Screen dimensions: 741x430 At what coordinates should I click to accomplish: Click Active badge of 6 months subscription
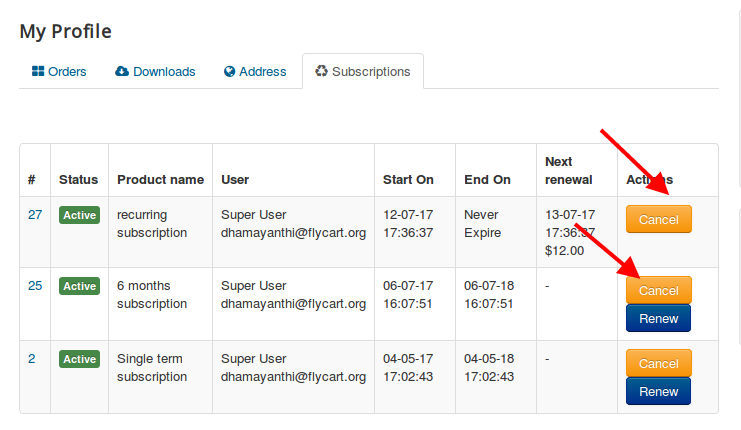tap(80, 286)
